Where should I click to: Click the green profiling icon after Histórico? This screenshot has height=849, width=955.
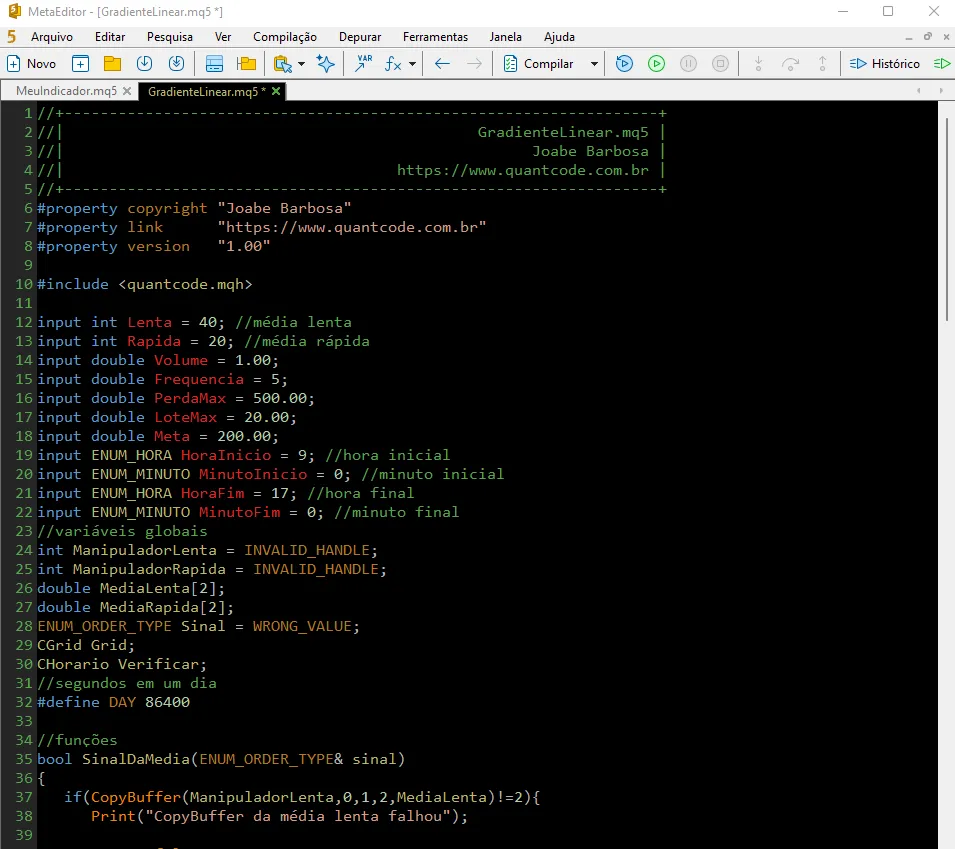click(942, 63)
